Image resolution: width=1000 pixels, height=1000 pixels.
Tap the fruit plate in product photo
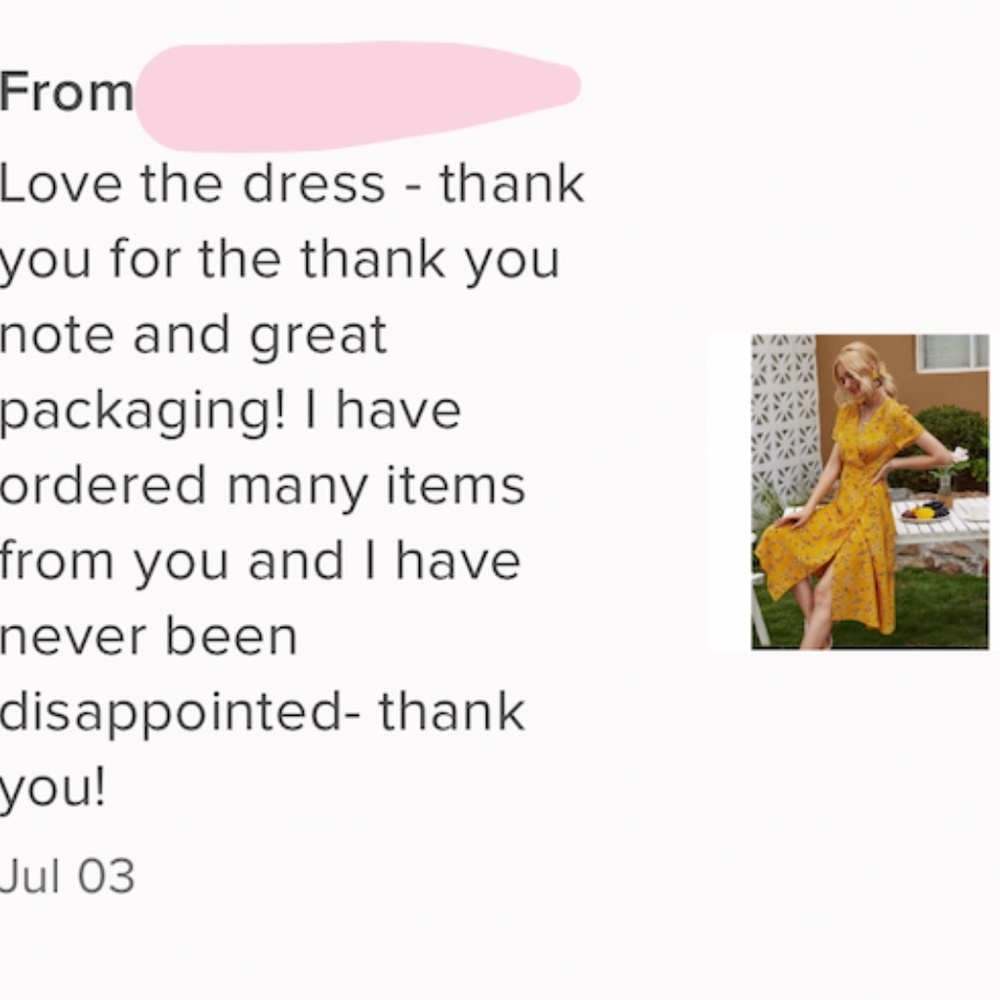pyautogui.click(x=922, y=511)
